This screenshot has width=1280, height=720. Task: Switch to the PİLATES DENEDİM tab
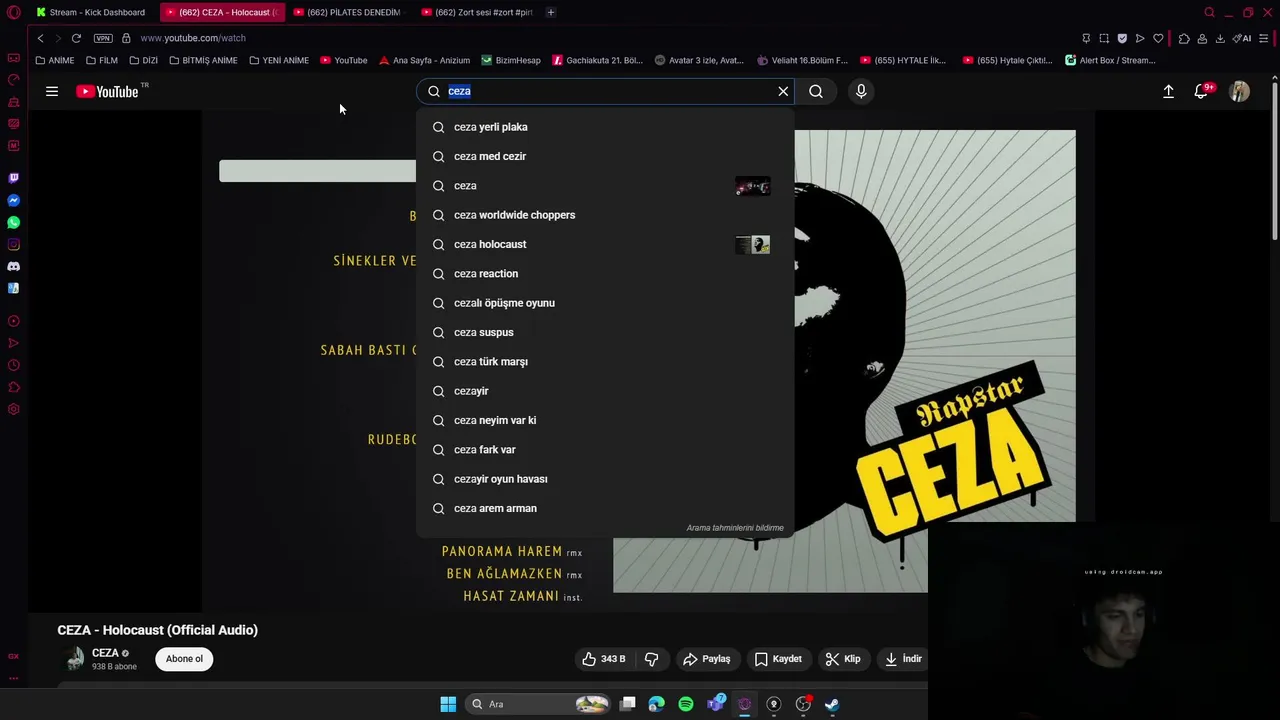tap(347, 12)
